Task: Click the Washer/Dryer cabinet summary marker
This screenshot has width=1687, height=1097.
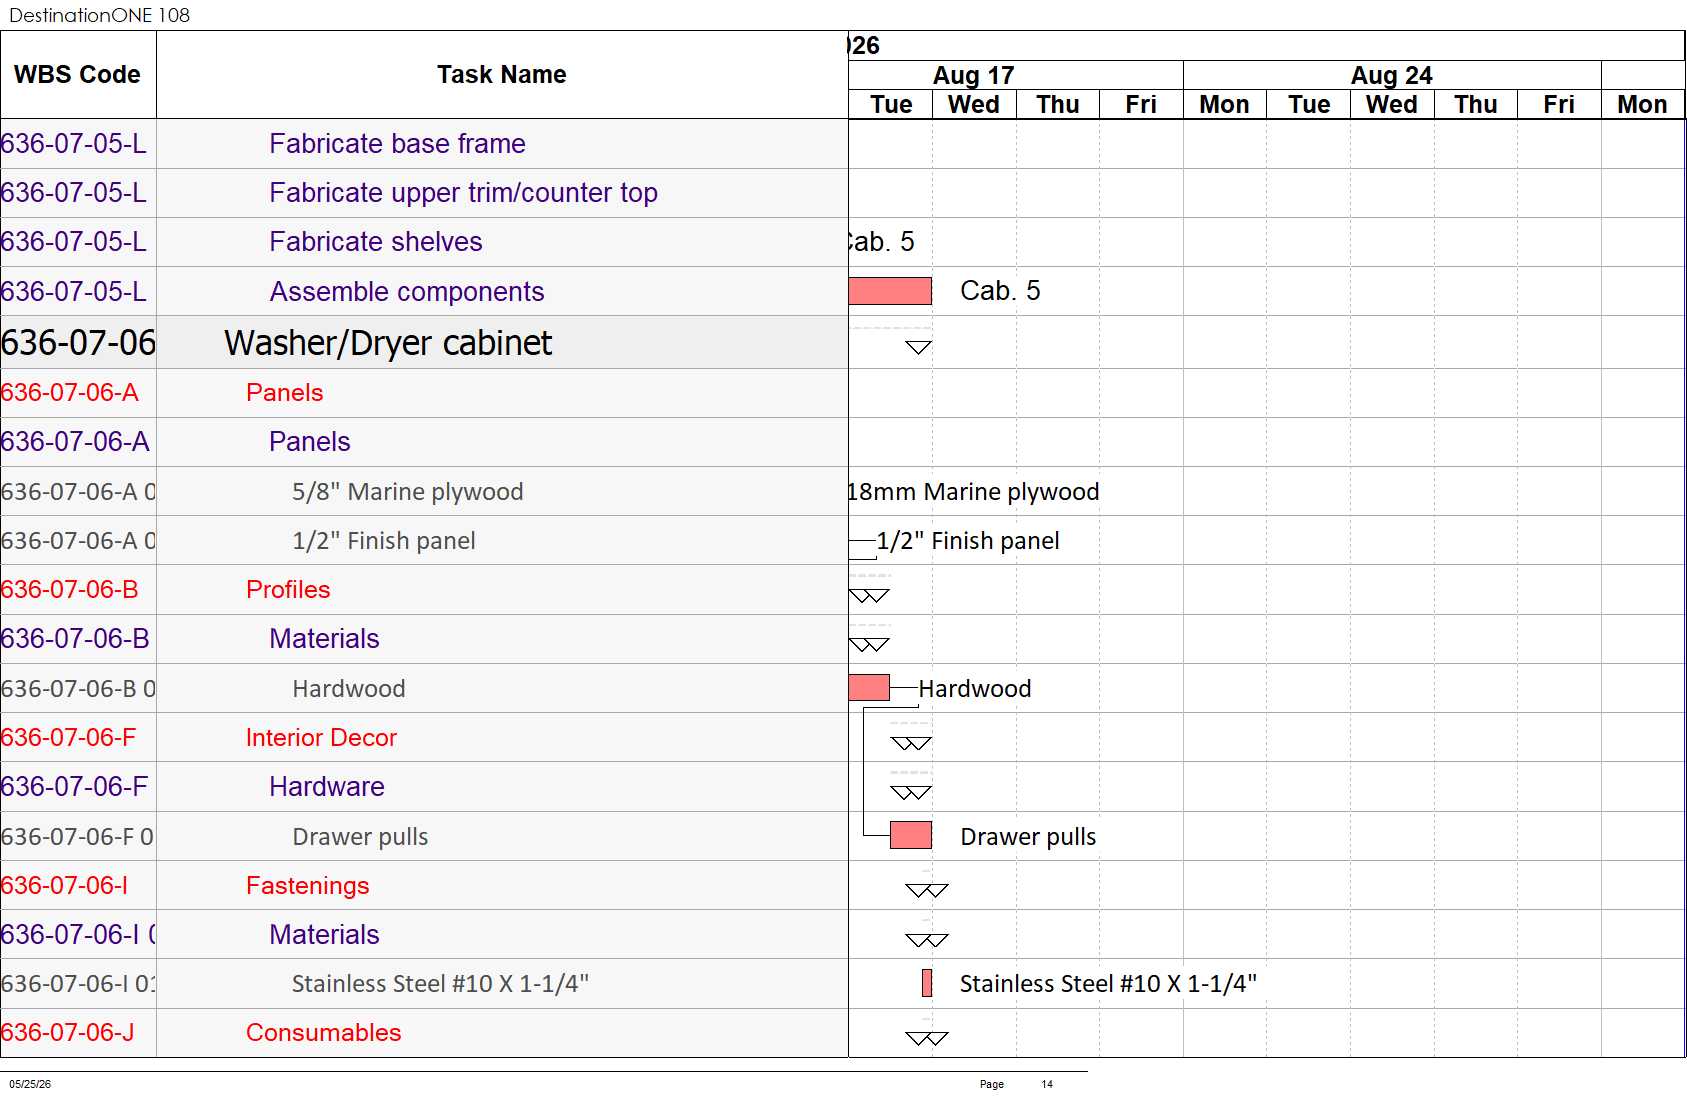Action: (x=918, y=347)
